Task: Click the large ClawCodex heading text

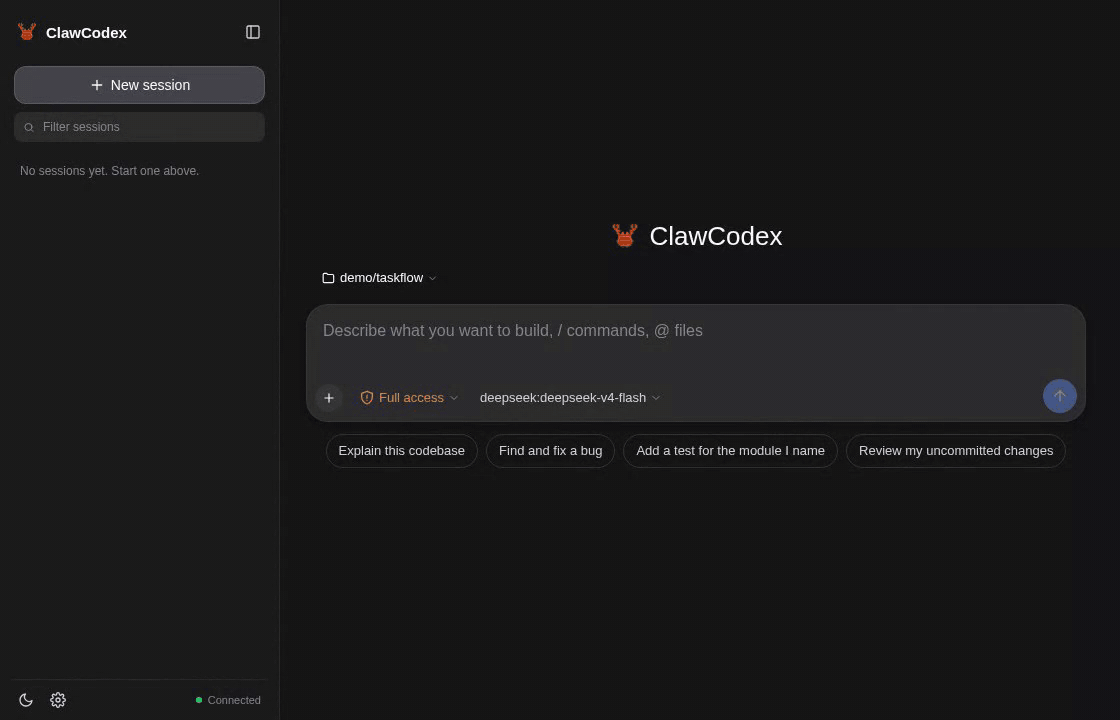Action: [x=716, y=236]
